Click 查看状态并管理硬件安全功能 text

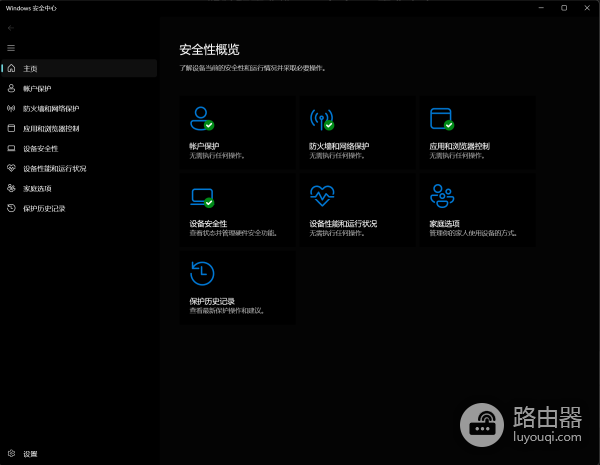(x=233, y=233)
